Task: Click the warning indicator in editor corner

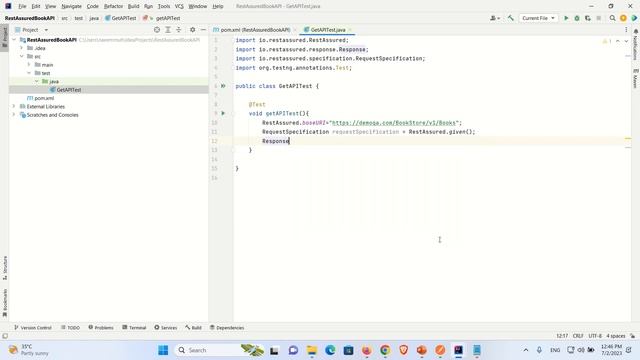Action: (x=607, y=41)
